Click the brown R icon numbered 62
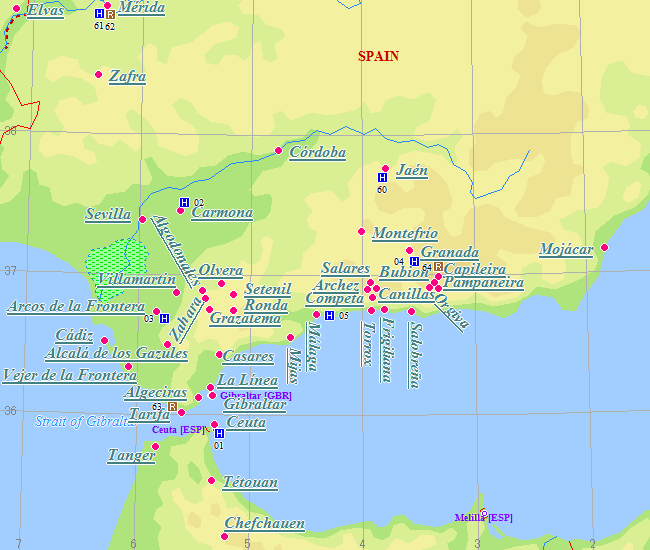Image resolution: width=650 pixels, height=550 pixels. tap(110, 14)
